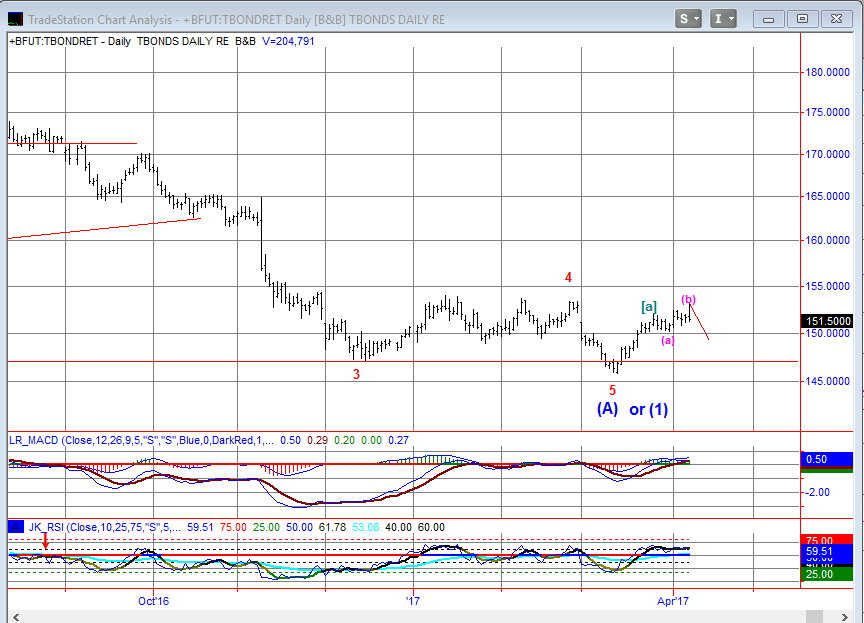
Task: Click the V=204,791 volume readout
Action: pyautogui.click(x=288, y=41)
